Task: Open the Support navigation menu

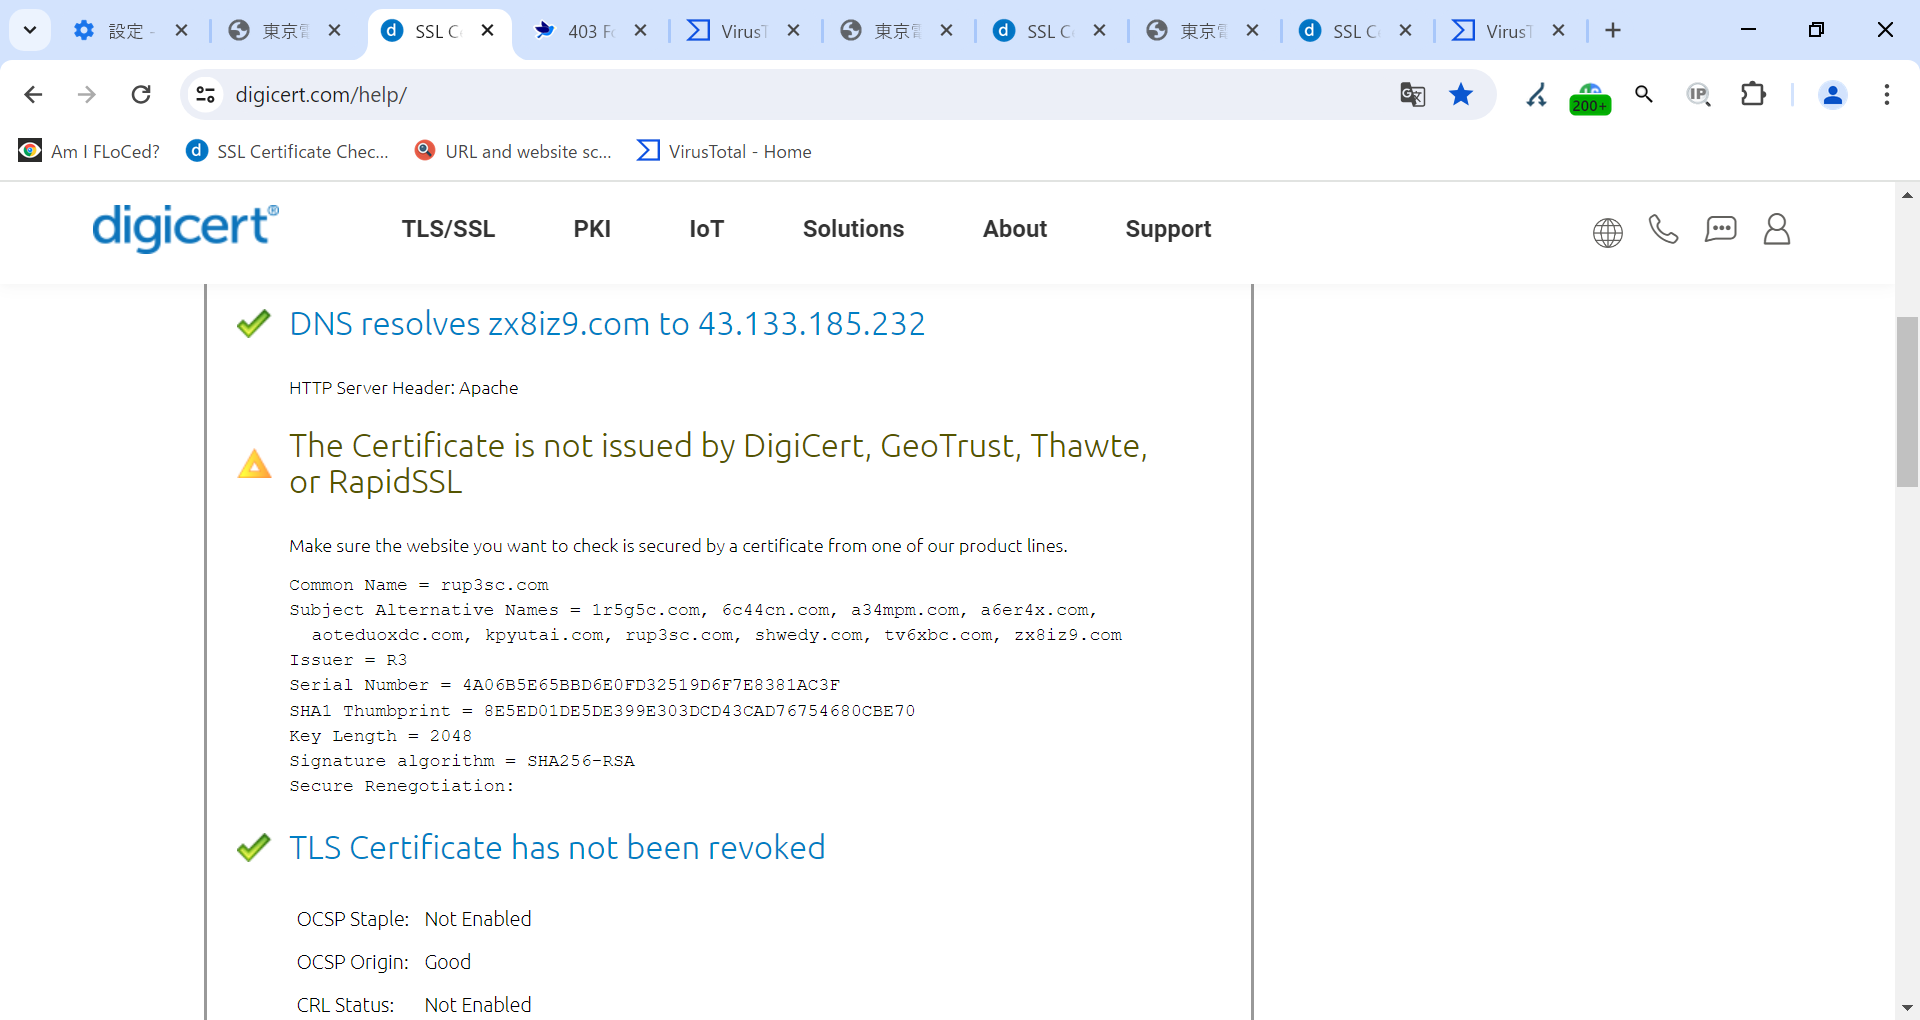Action: (x=1168, y=229)
